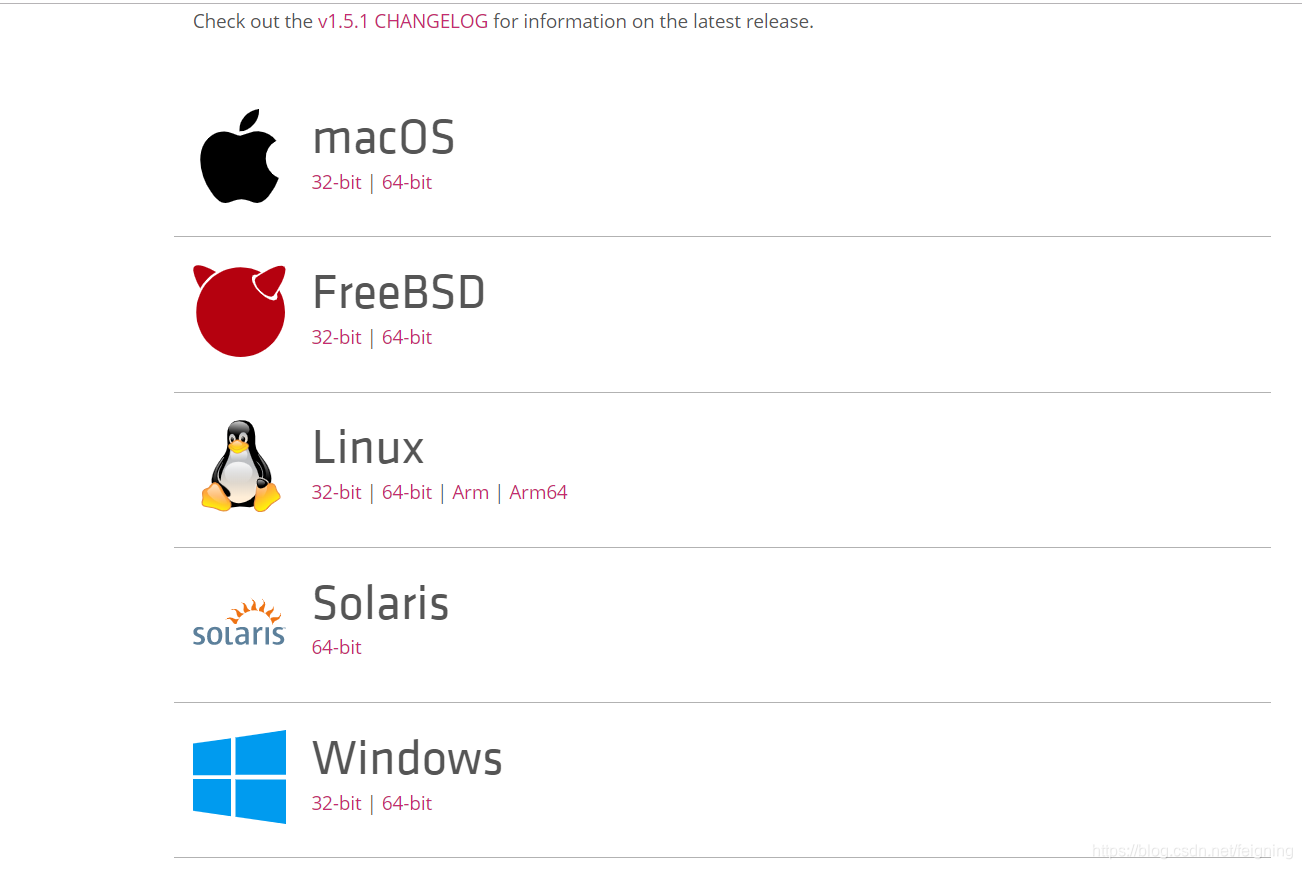This screenshot has width=1302, height=869.
Task: Download the FreeBSD 32-bit build
Action: pyautogui.click(x=336, y=337)
